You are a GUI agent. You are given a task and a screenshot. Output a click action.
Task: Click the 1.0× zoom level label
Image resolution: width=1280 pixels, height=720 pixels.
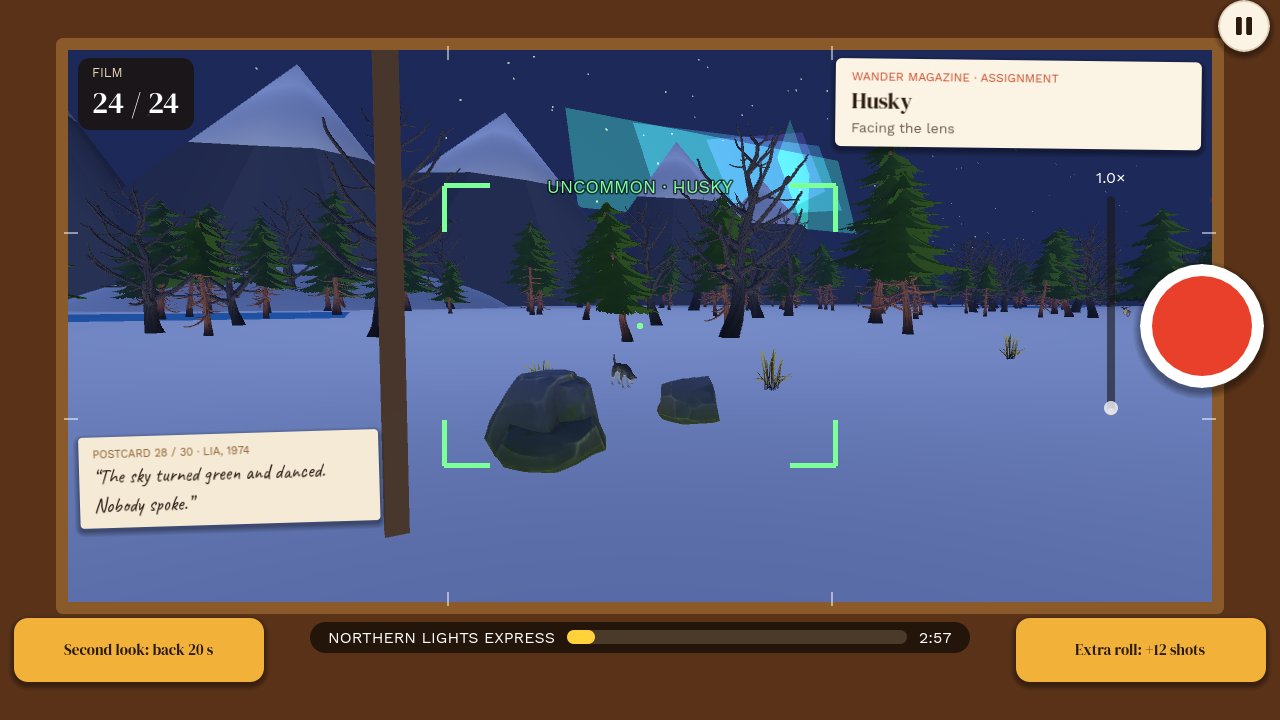tap(1111, 178)
